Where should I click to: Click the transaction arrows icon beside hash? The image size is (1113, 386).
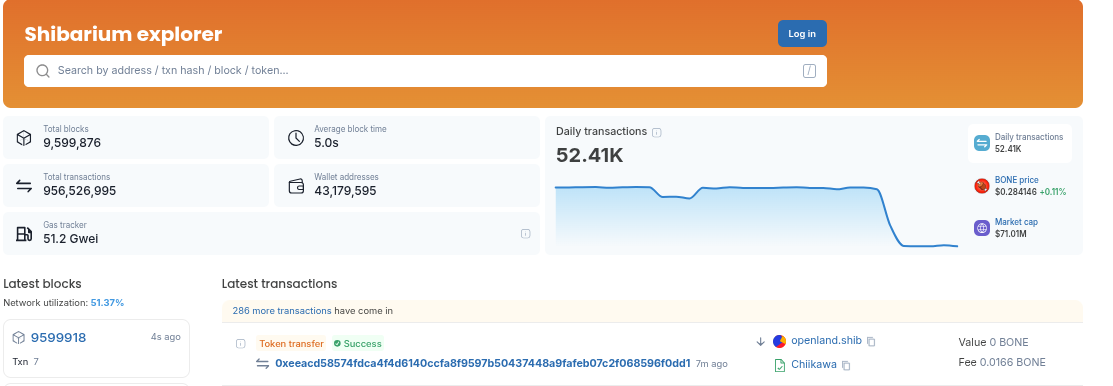click(263, 363)
